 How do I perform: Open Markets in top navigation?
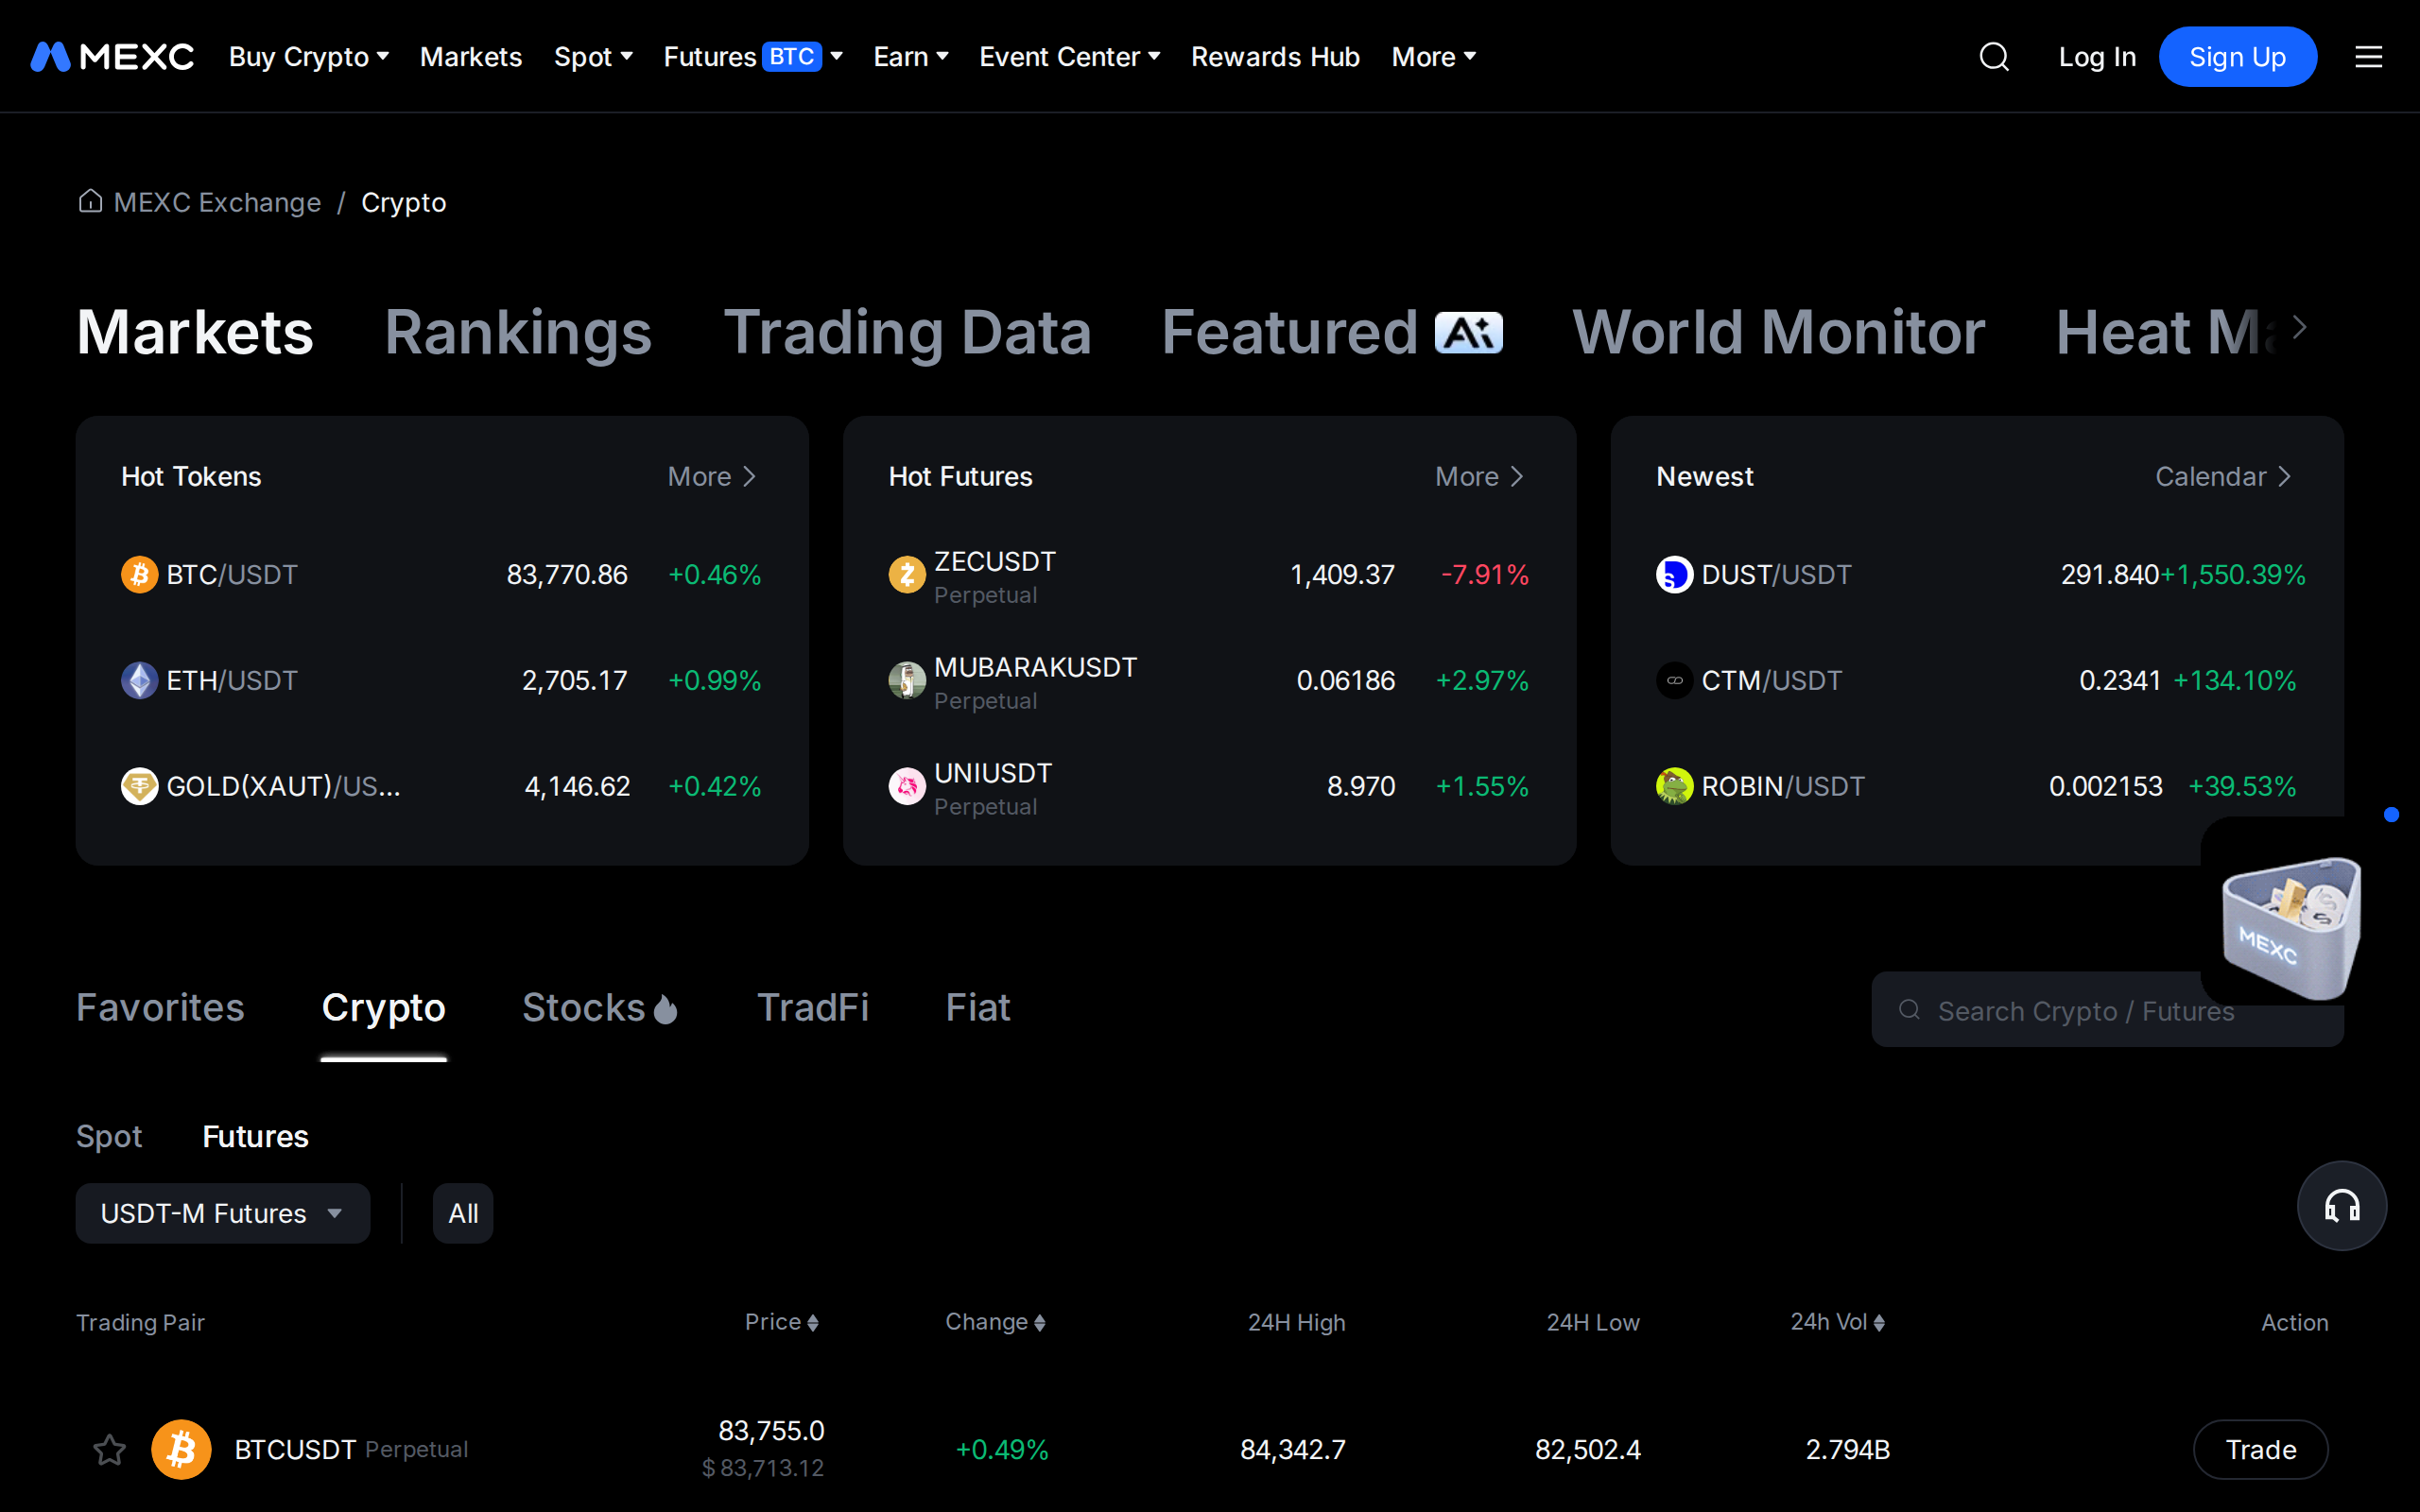(x=471, y=57)
